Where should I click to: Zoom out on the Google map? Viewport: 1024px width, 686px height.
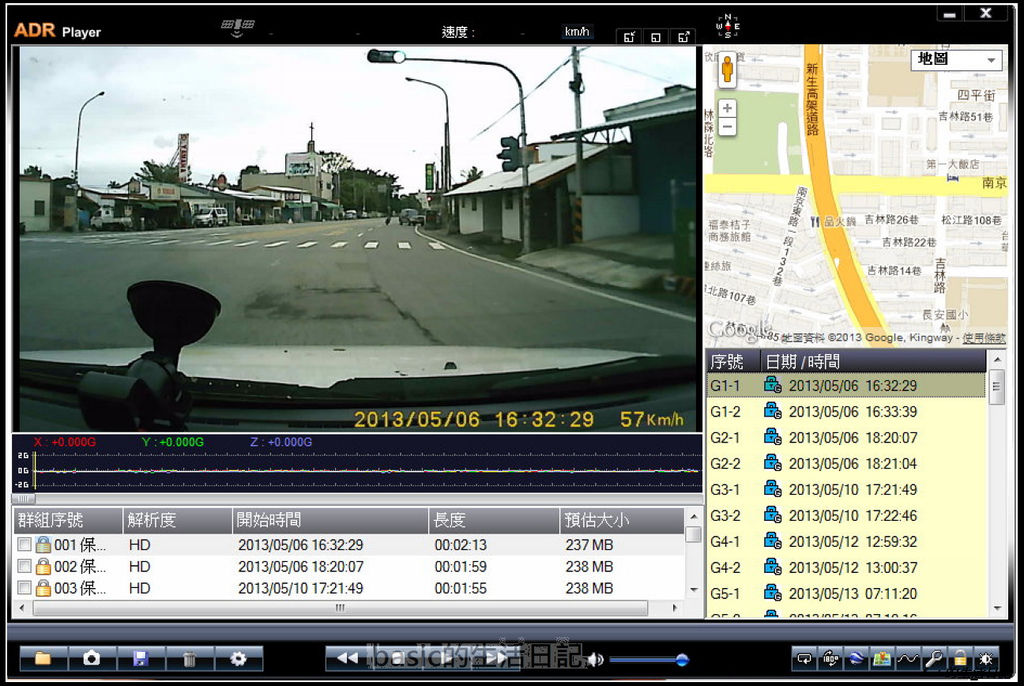[727, 127]
